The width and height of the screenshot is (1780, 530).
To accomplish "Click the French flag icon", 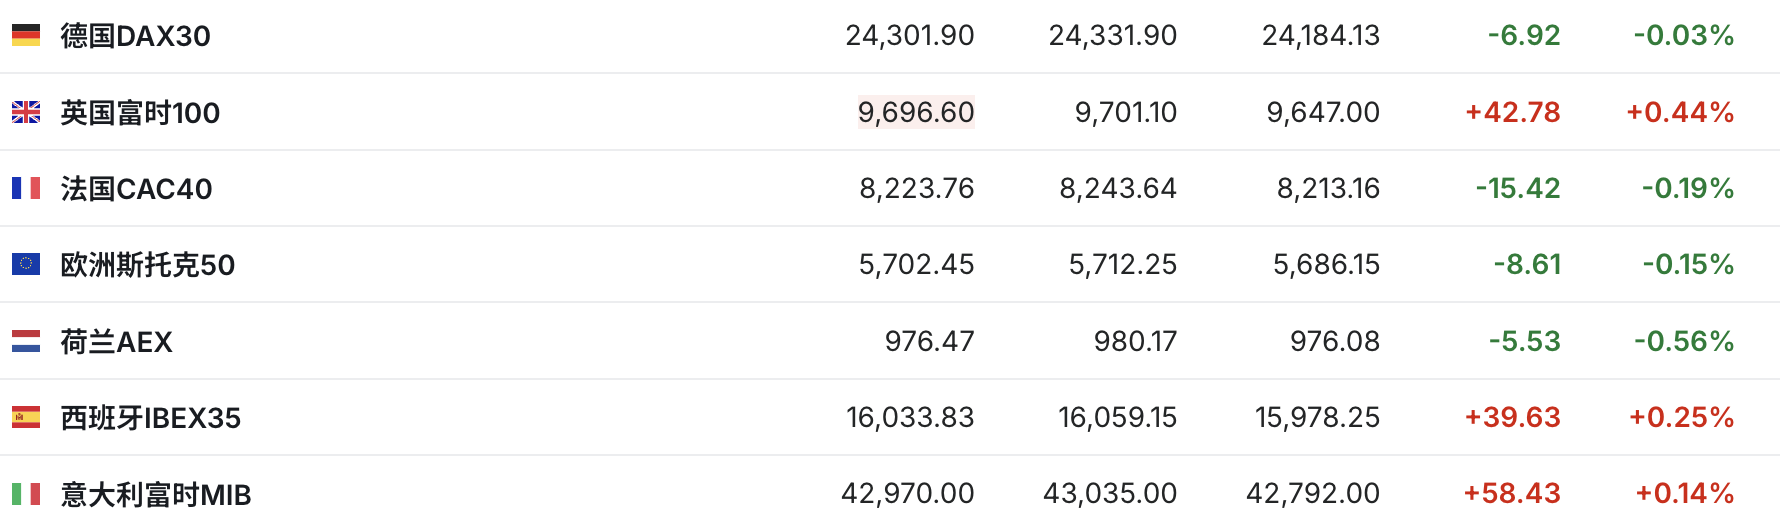I will 26,188.
